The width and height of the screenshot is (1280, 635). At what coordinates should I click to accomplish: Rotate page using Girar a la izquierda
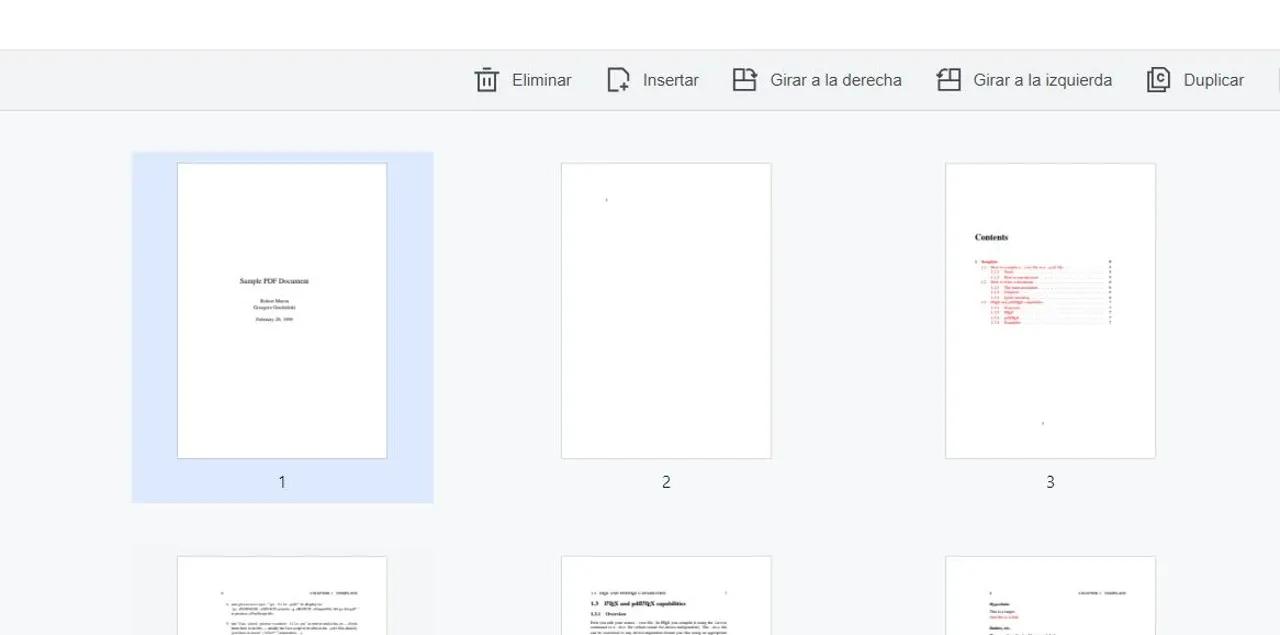click(x=1043, y=80)
